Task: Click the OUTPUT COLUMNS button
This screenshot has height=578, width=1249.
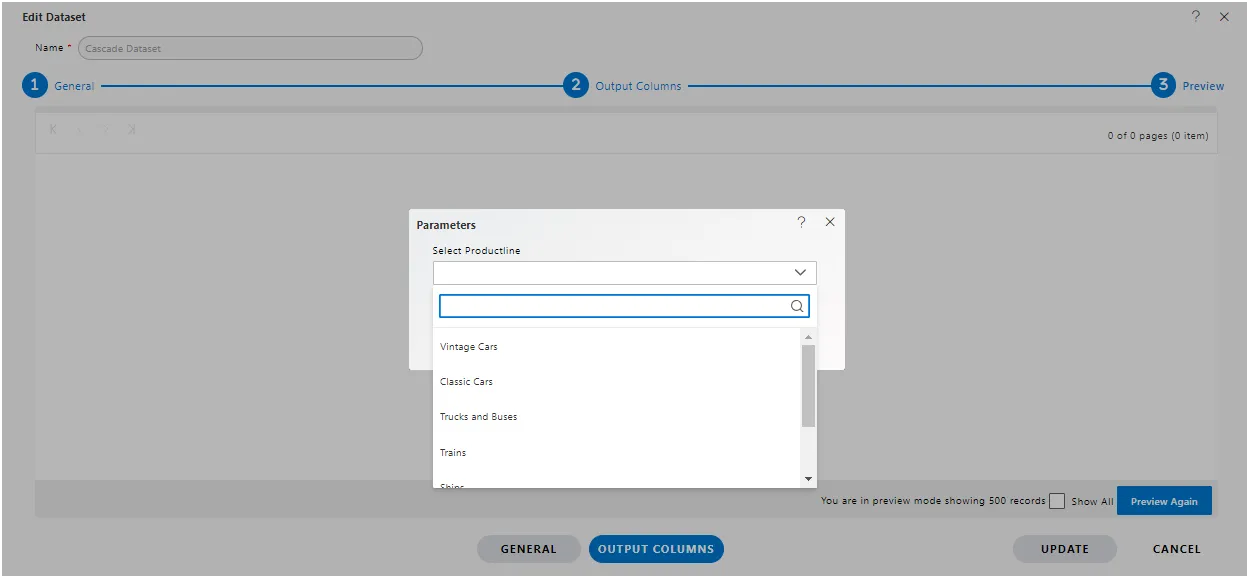Action: coord(656,549)
